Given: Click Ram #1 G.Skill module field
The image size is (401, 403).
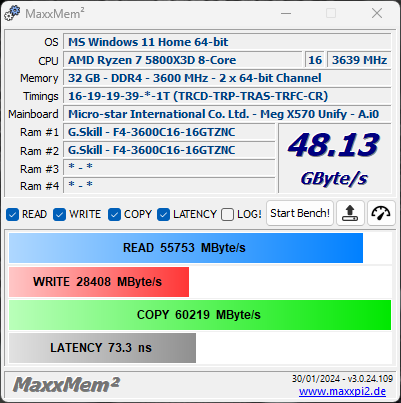Looking at the screenshot, I should coord(169,132).
